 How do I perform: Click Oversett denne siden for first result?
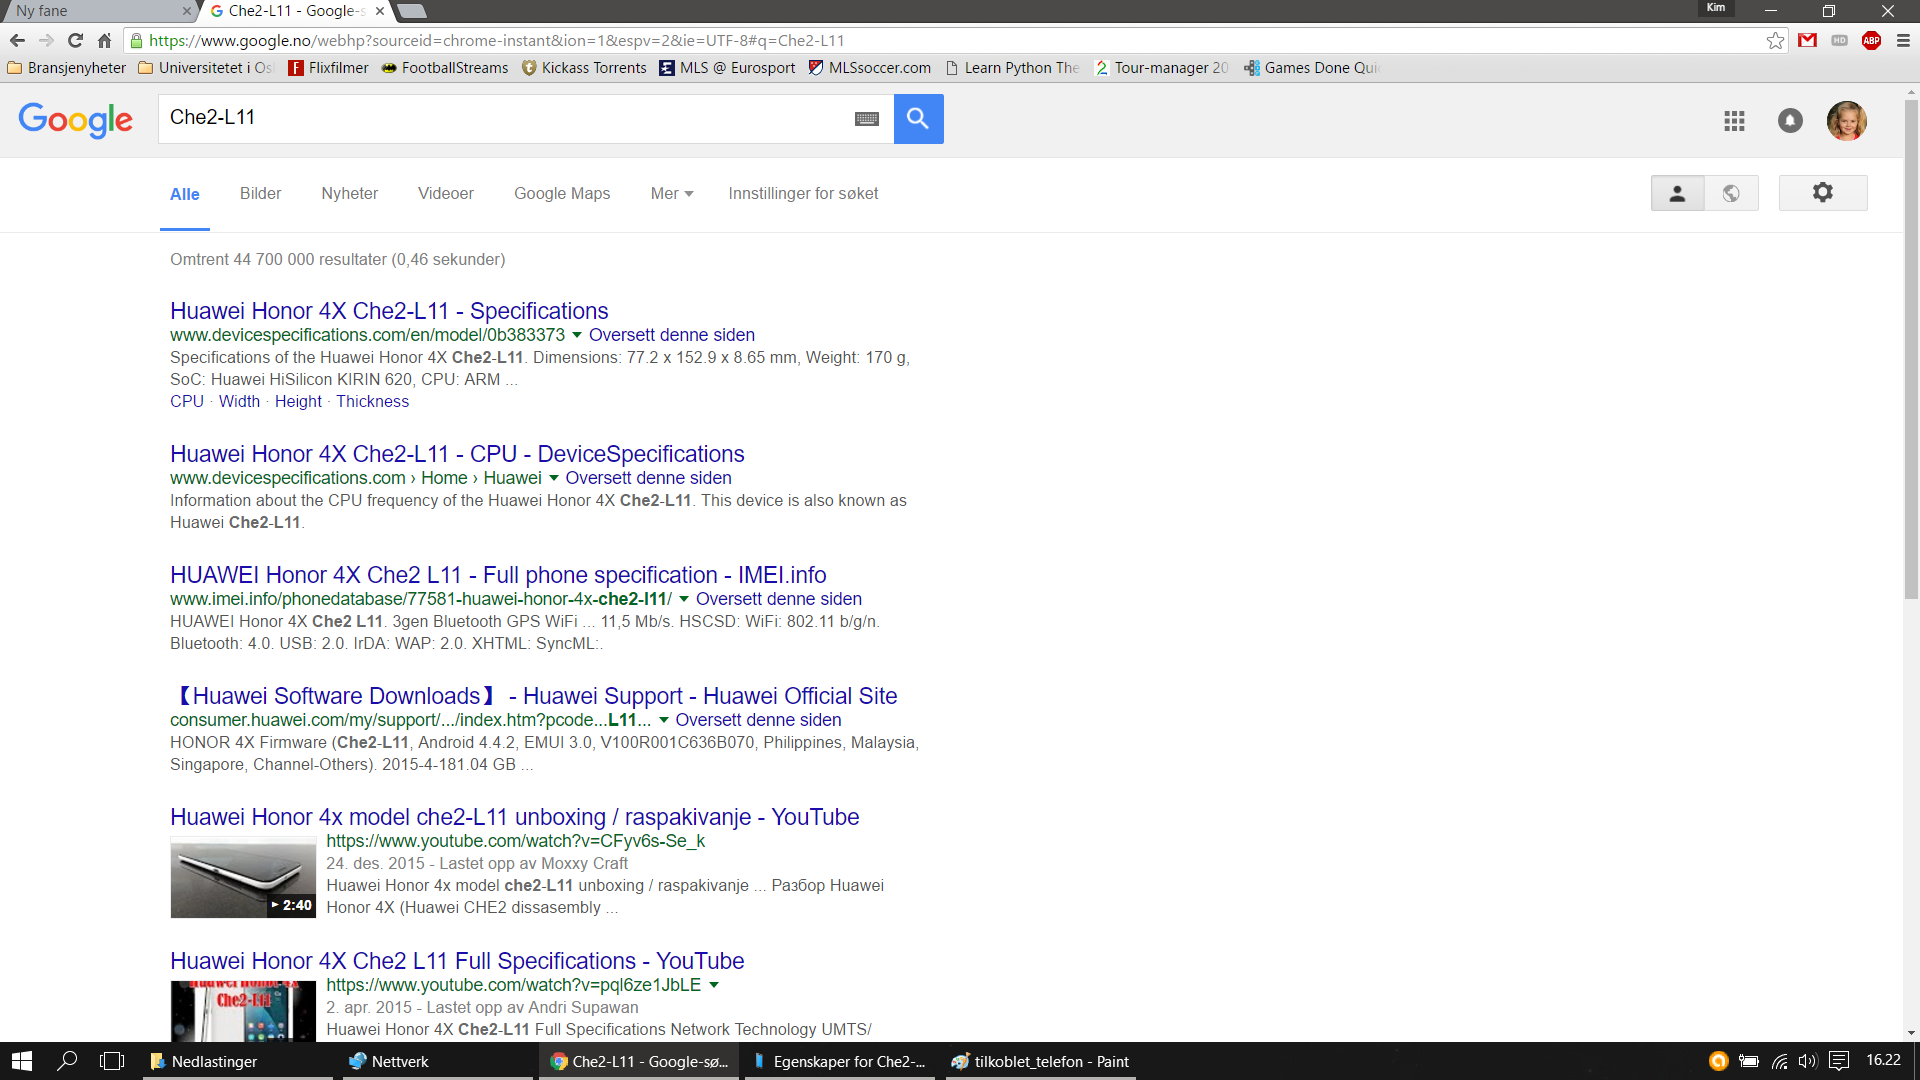[x=671, y=336]
